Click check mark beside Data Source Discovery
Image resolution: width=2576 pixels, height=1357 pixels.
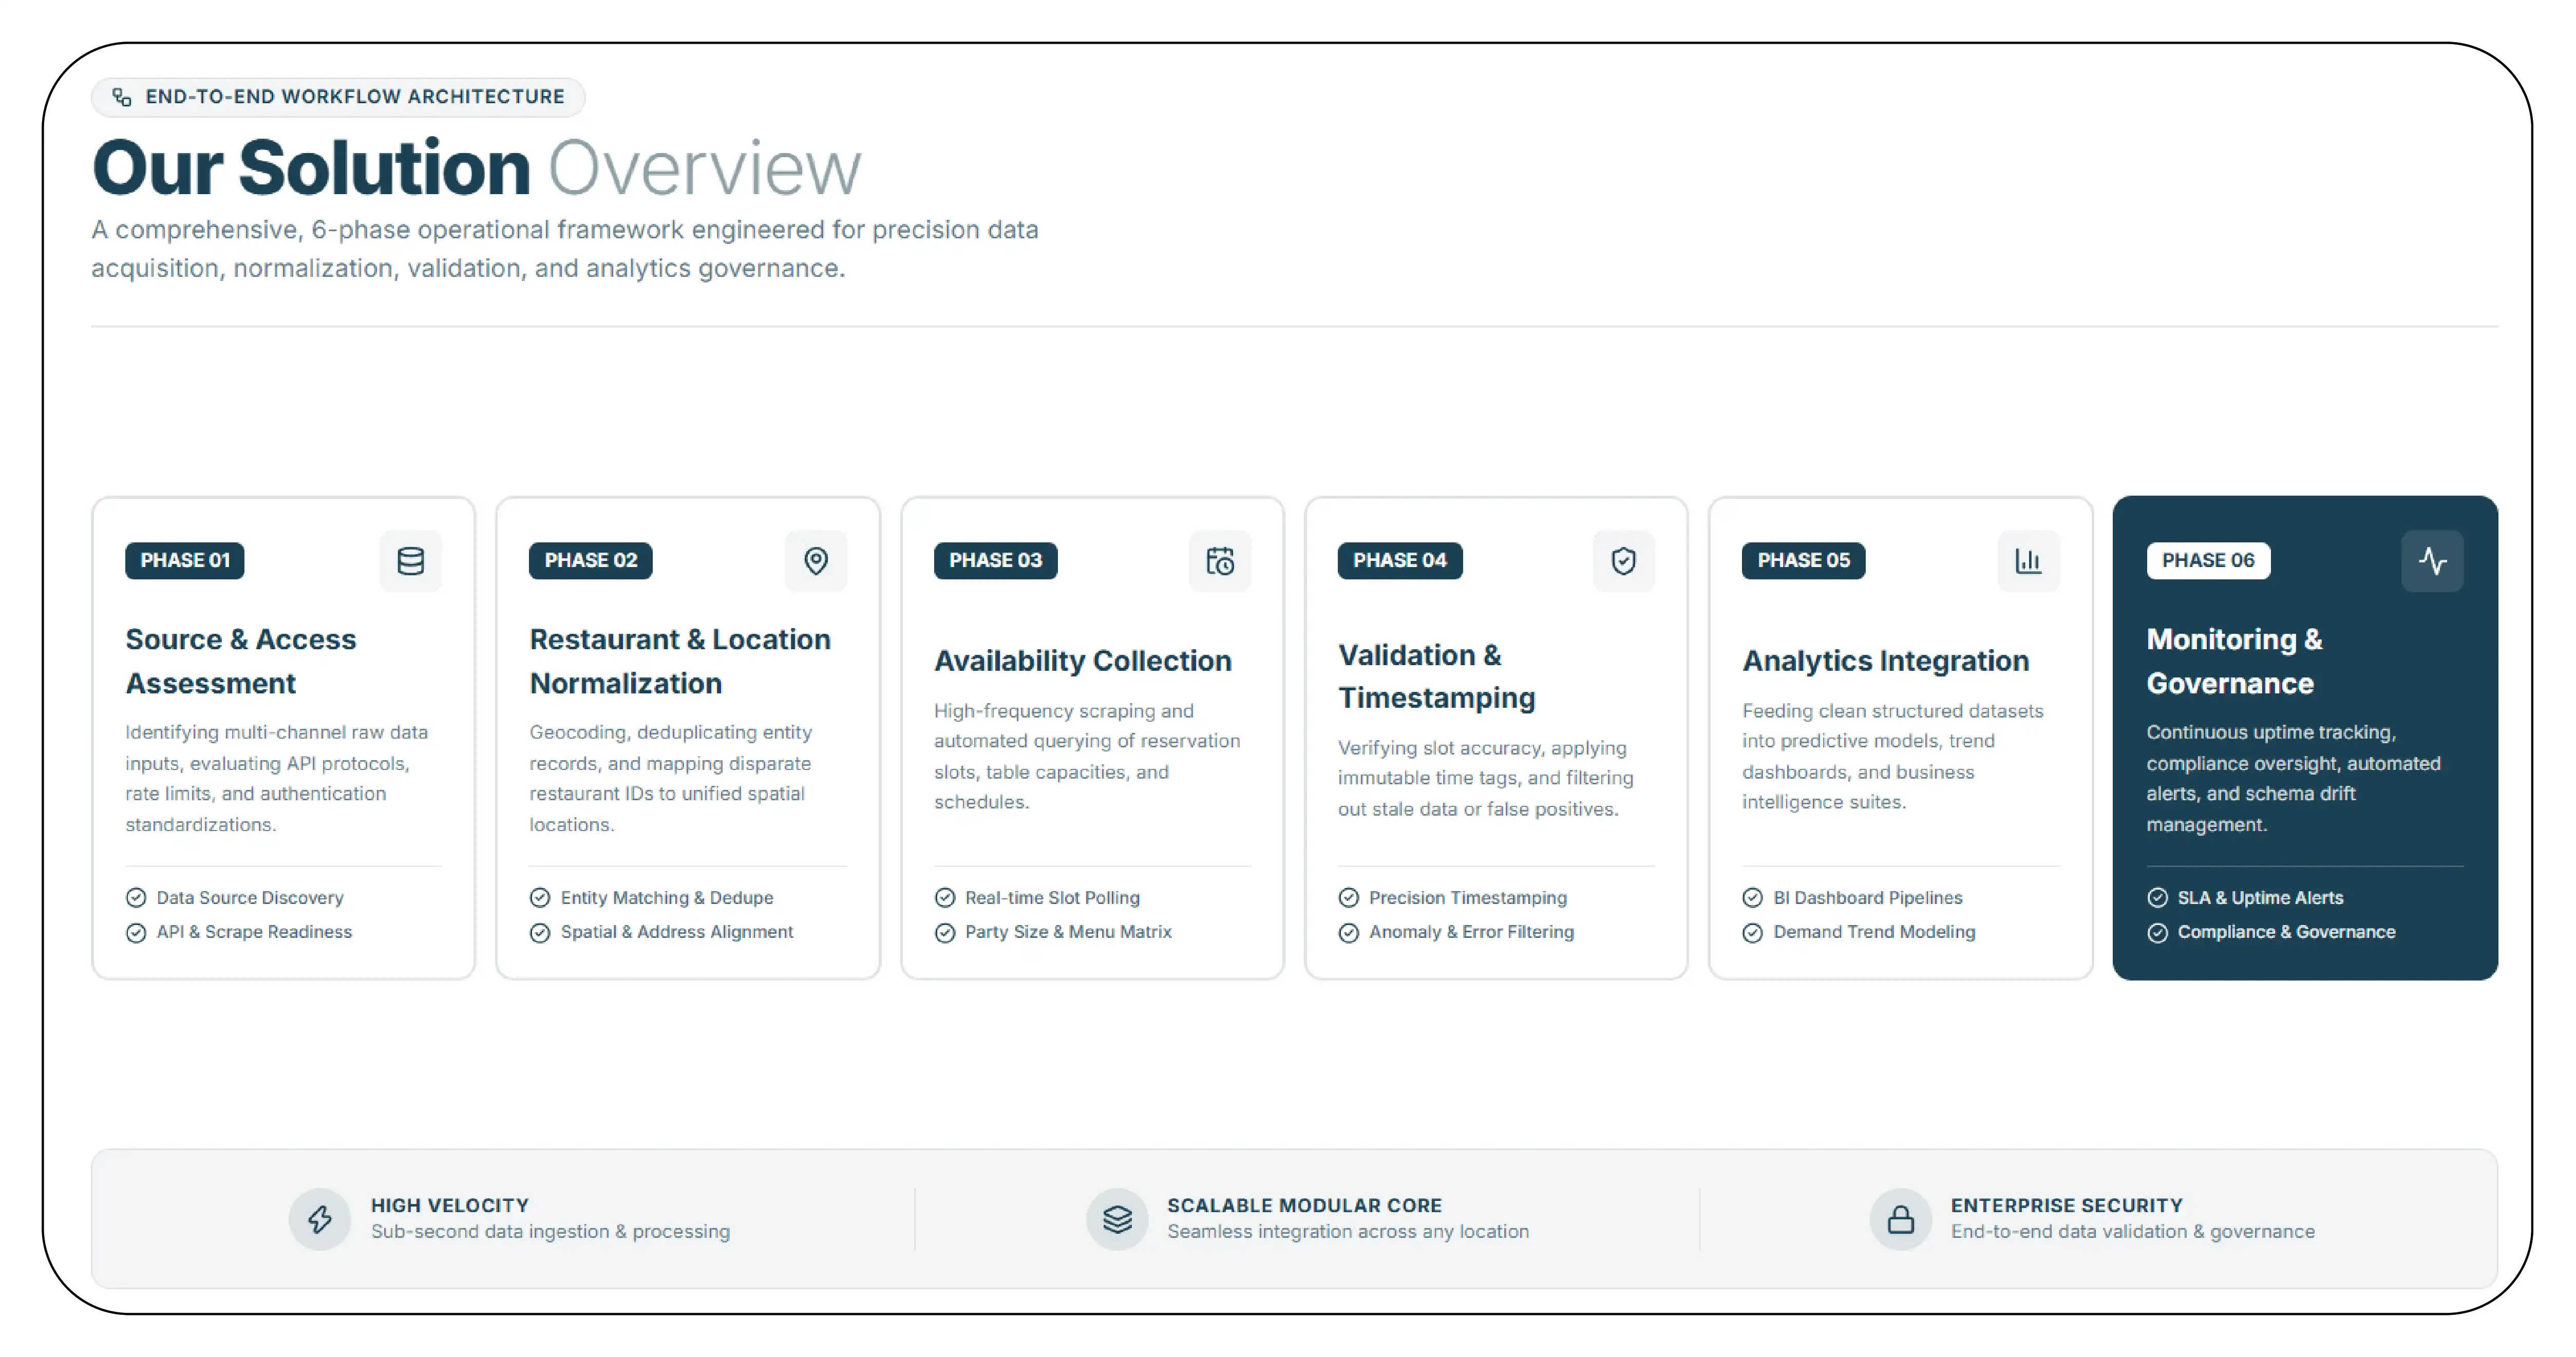click(136, 898)
